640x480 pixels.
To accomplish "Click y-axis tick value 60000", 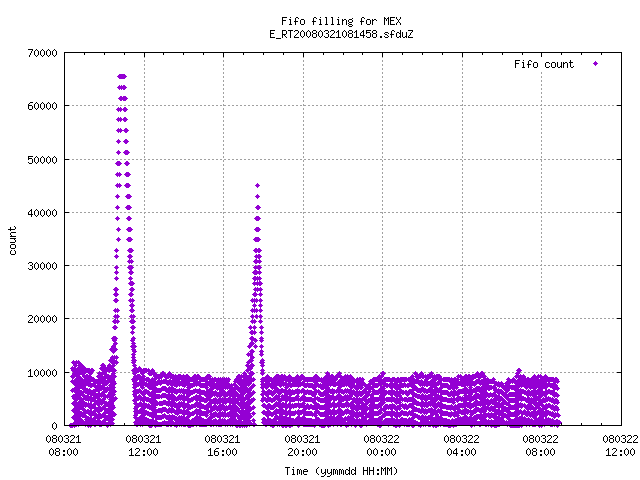I will pos(42,107).
